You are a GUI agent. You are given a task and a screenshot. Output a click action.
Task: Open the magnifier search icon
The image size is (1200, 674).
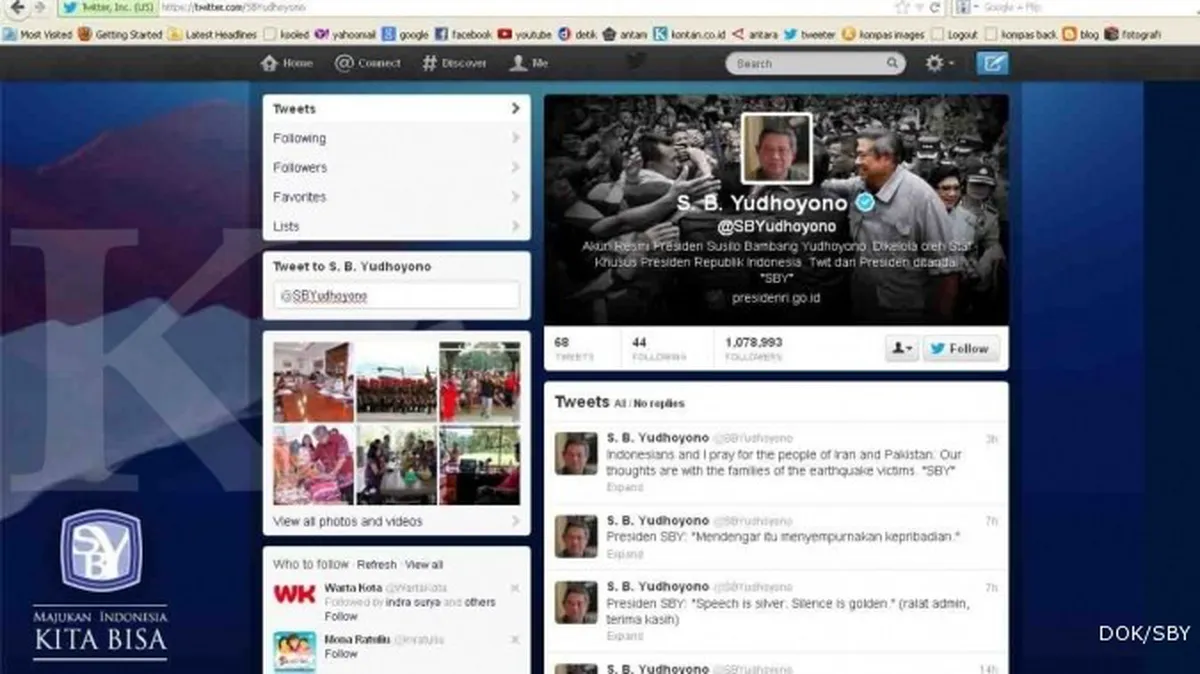click(891, 63)
